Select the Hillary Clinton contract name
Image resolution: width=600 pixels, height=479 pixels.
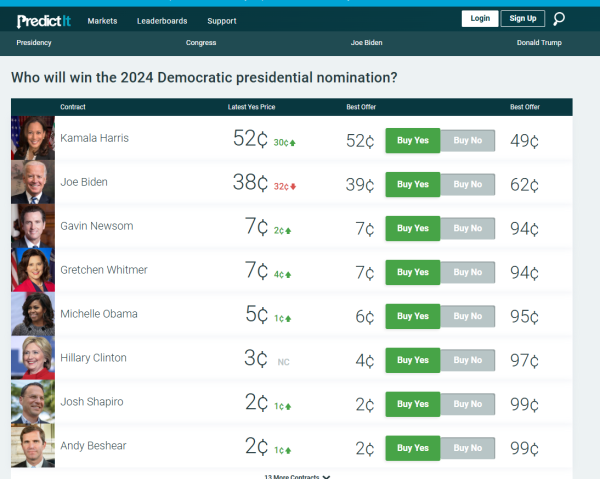coord(93,358)
